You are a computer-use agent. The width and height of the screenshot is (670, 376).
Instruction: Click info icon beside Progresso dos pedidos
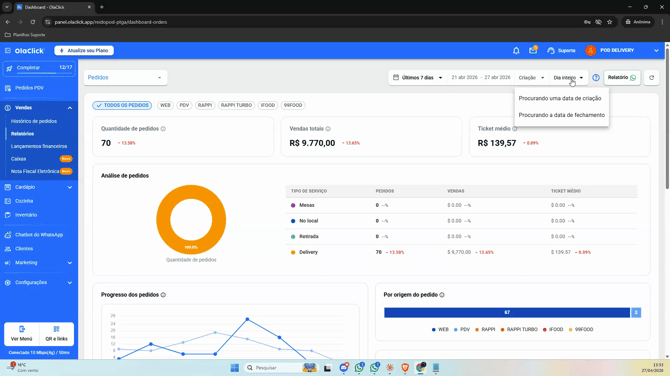(x=163, y=295)
